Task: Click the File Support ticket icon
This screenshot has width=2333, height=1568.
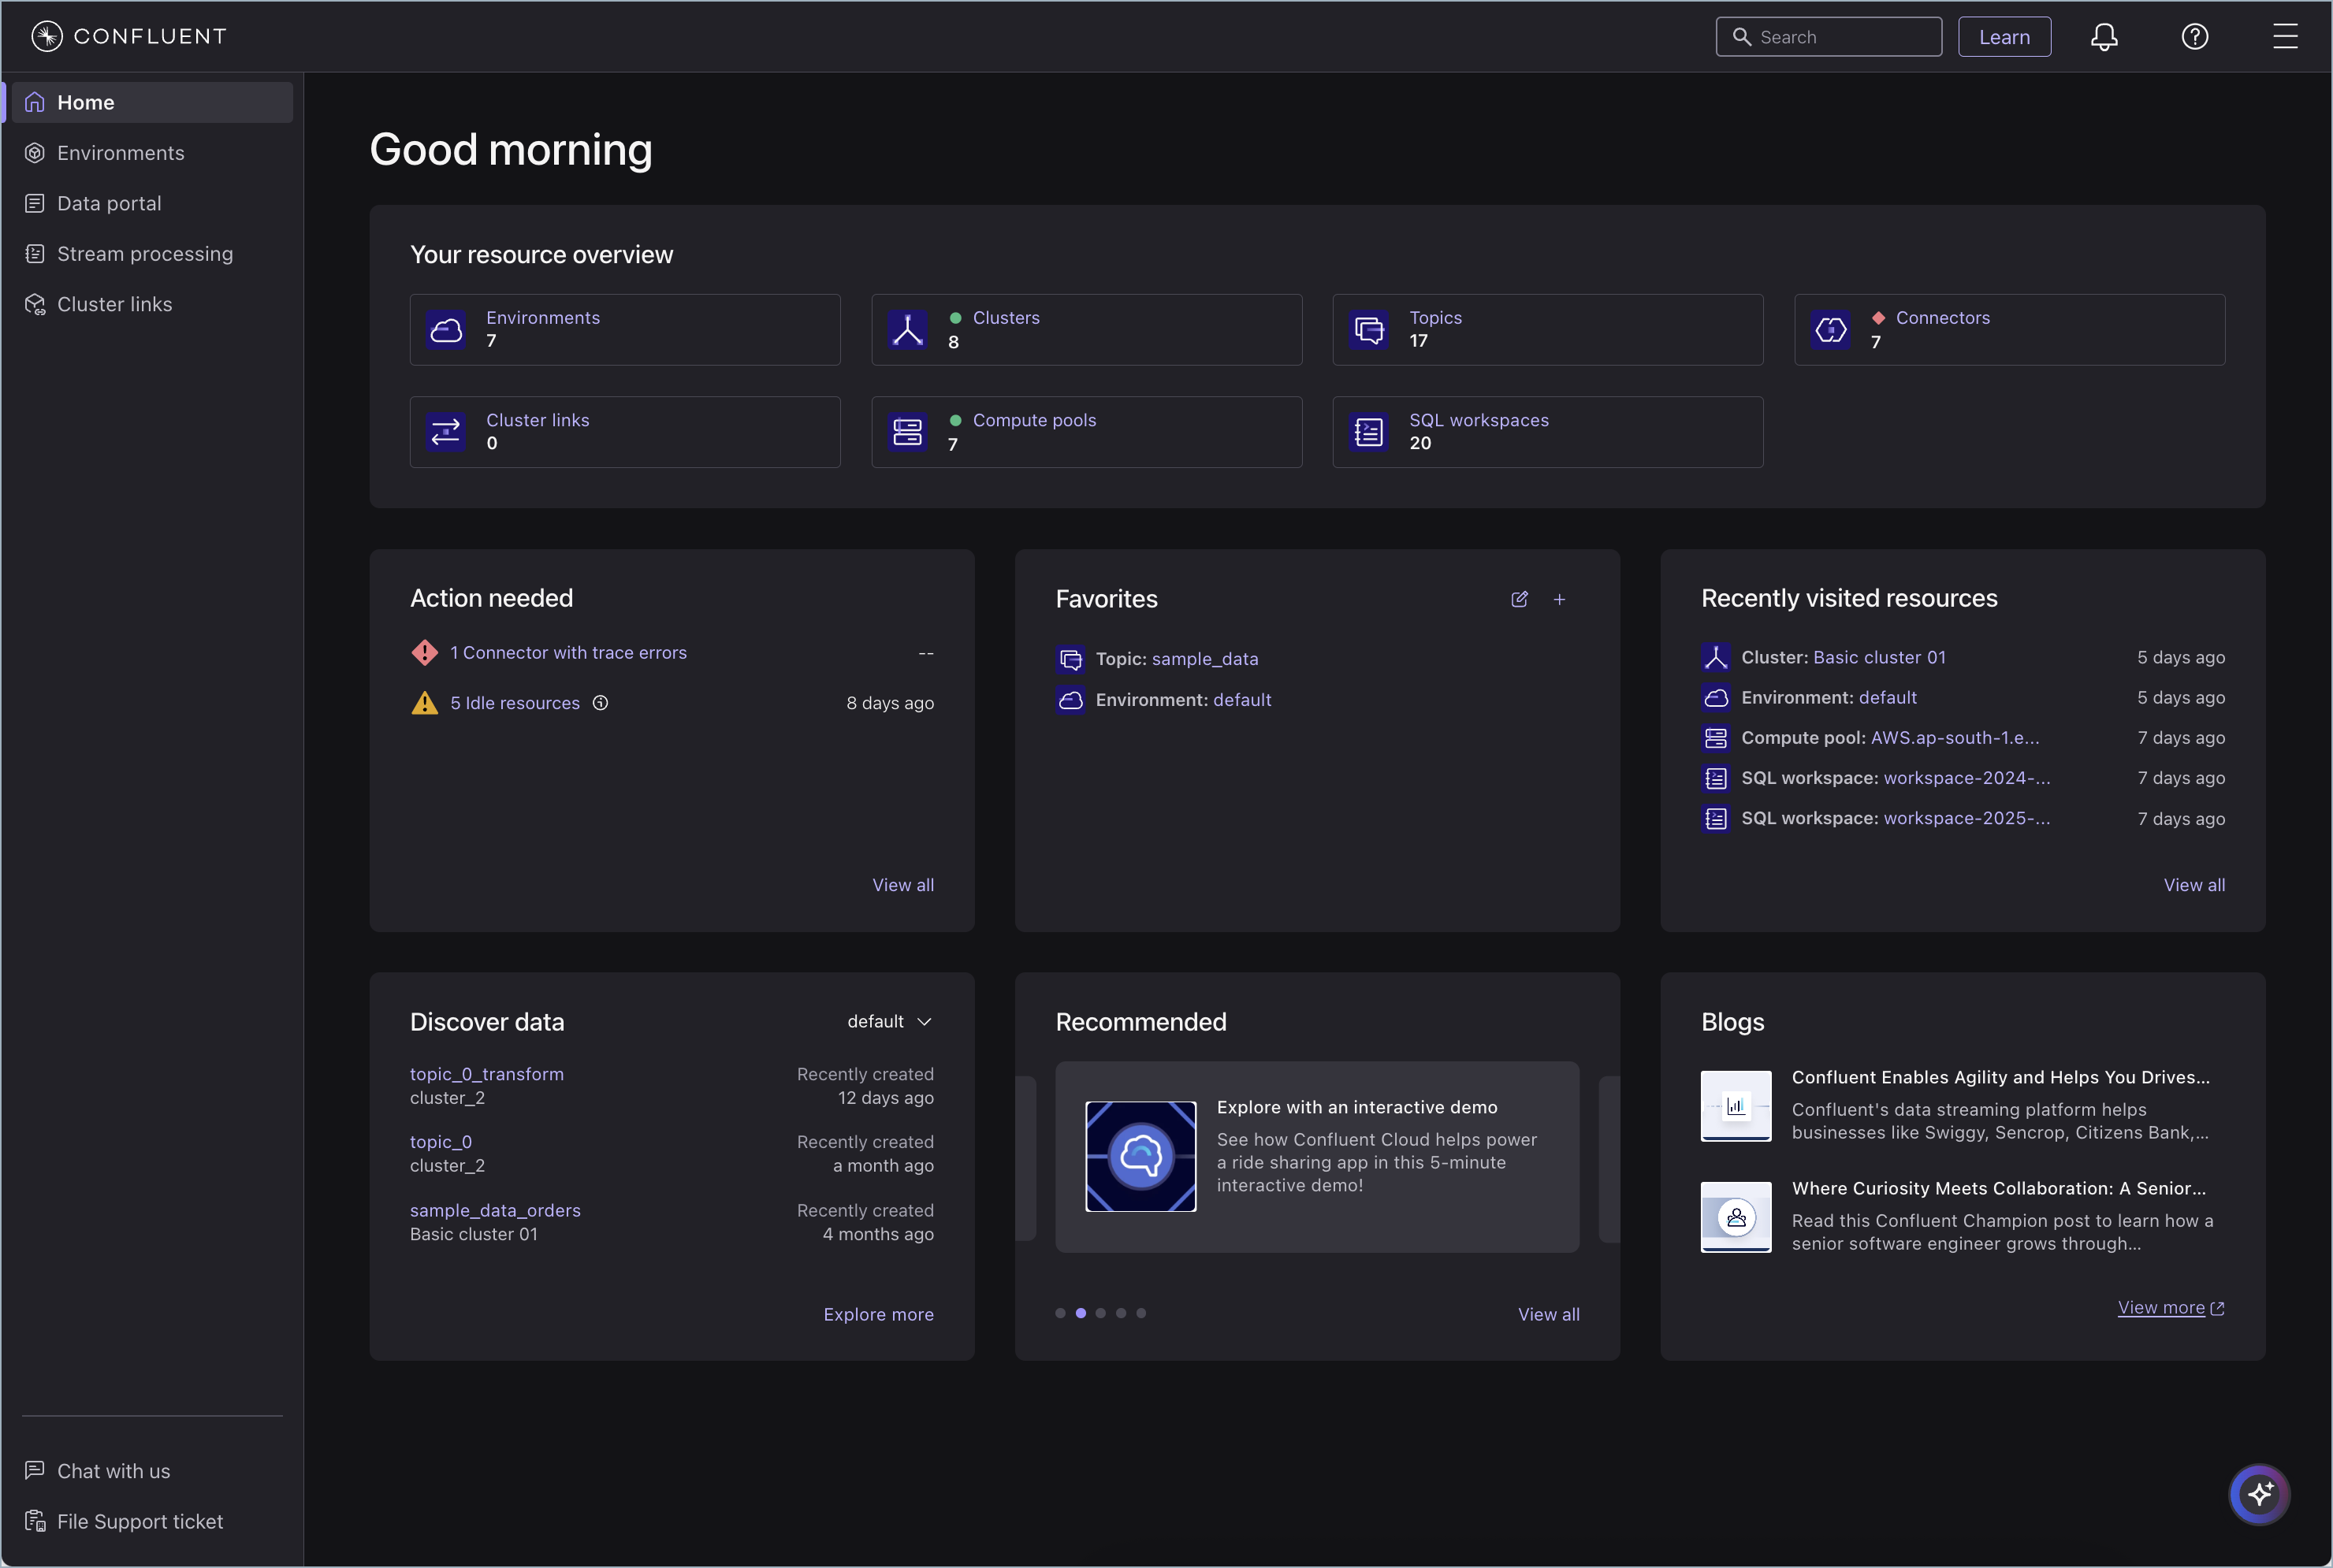Action: [36, 1521]
